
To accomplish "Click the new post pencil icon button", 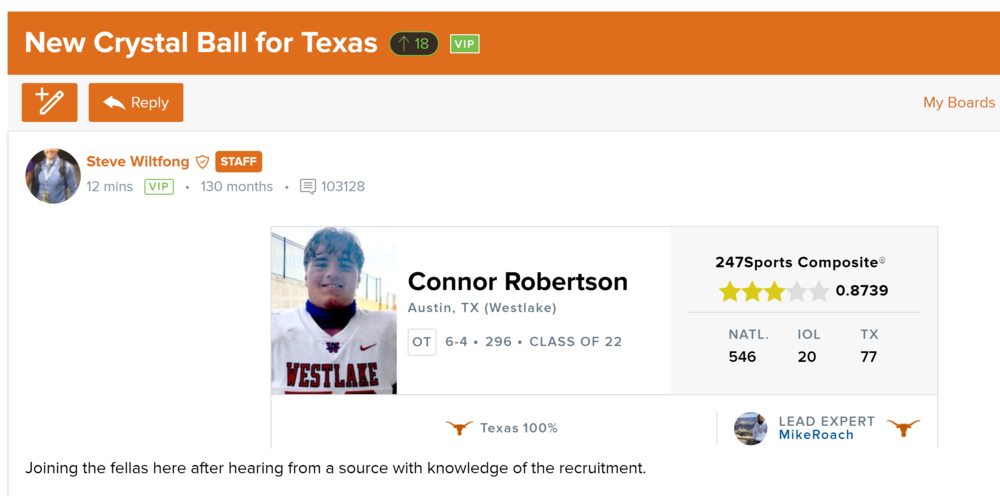I will (x=50, y=102).
